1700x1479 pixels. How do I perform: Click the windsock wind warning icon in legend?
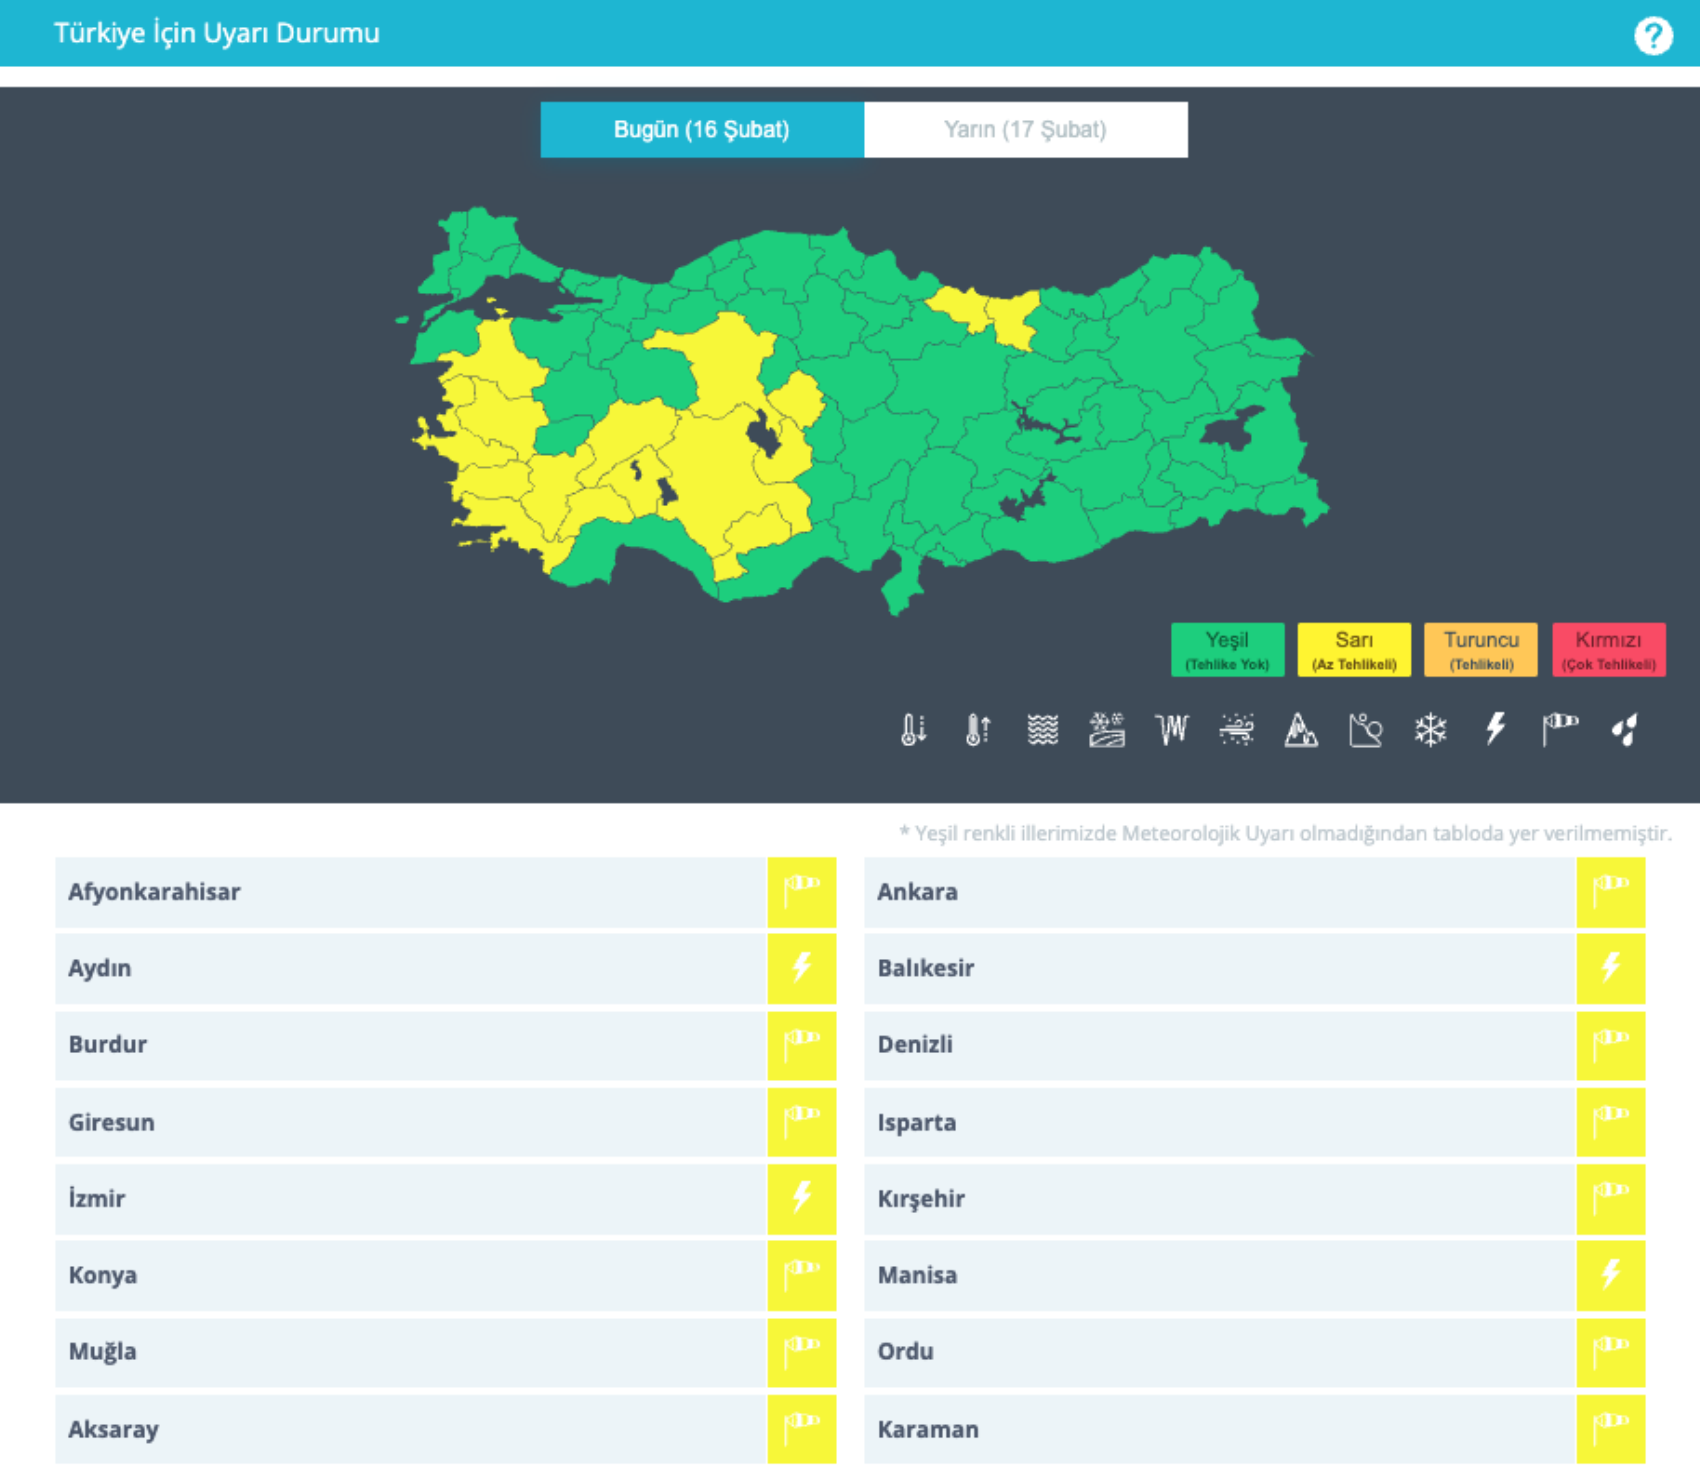click(1559, 730)
